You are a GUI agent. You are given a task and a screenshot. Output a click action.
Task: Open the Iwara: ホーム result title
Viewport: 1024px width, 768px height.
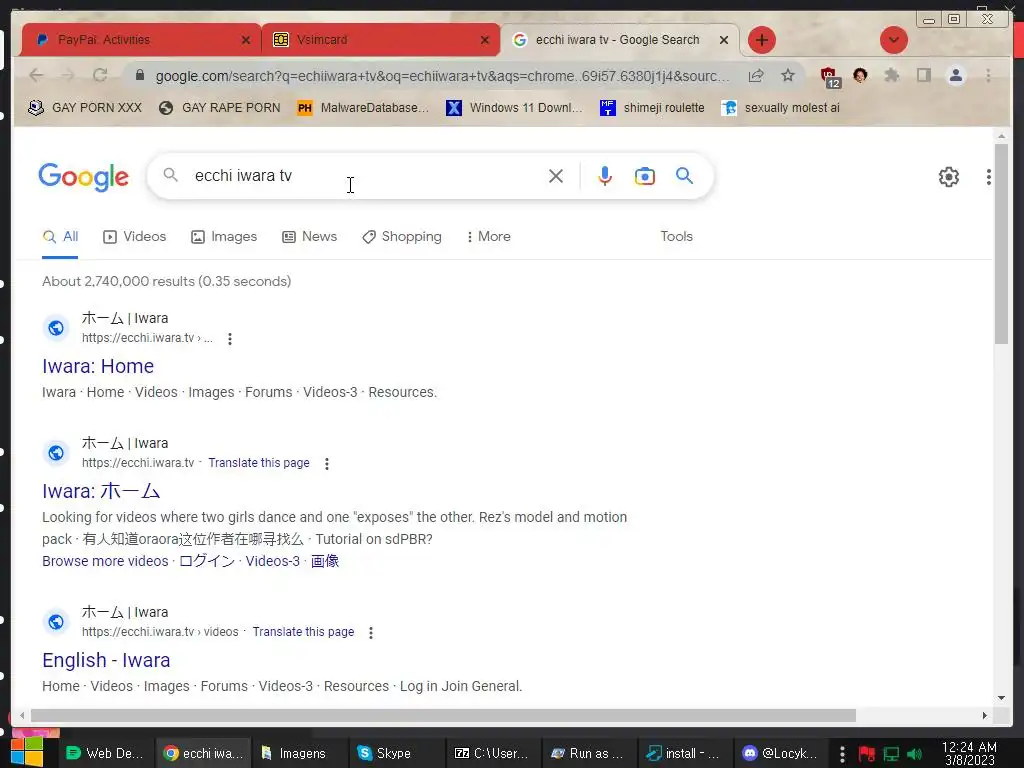tap(101, 491)
